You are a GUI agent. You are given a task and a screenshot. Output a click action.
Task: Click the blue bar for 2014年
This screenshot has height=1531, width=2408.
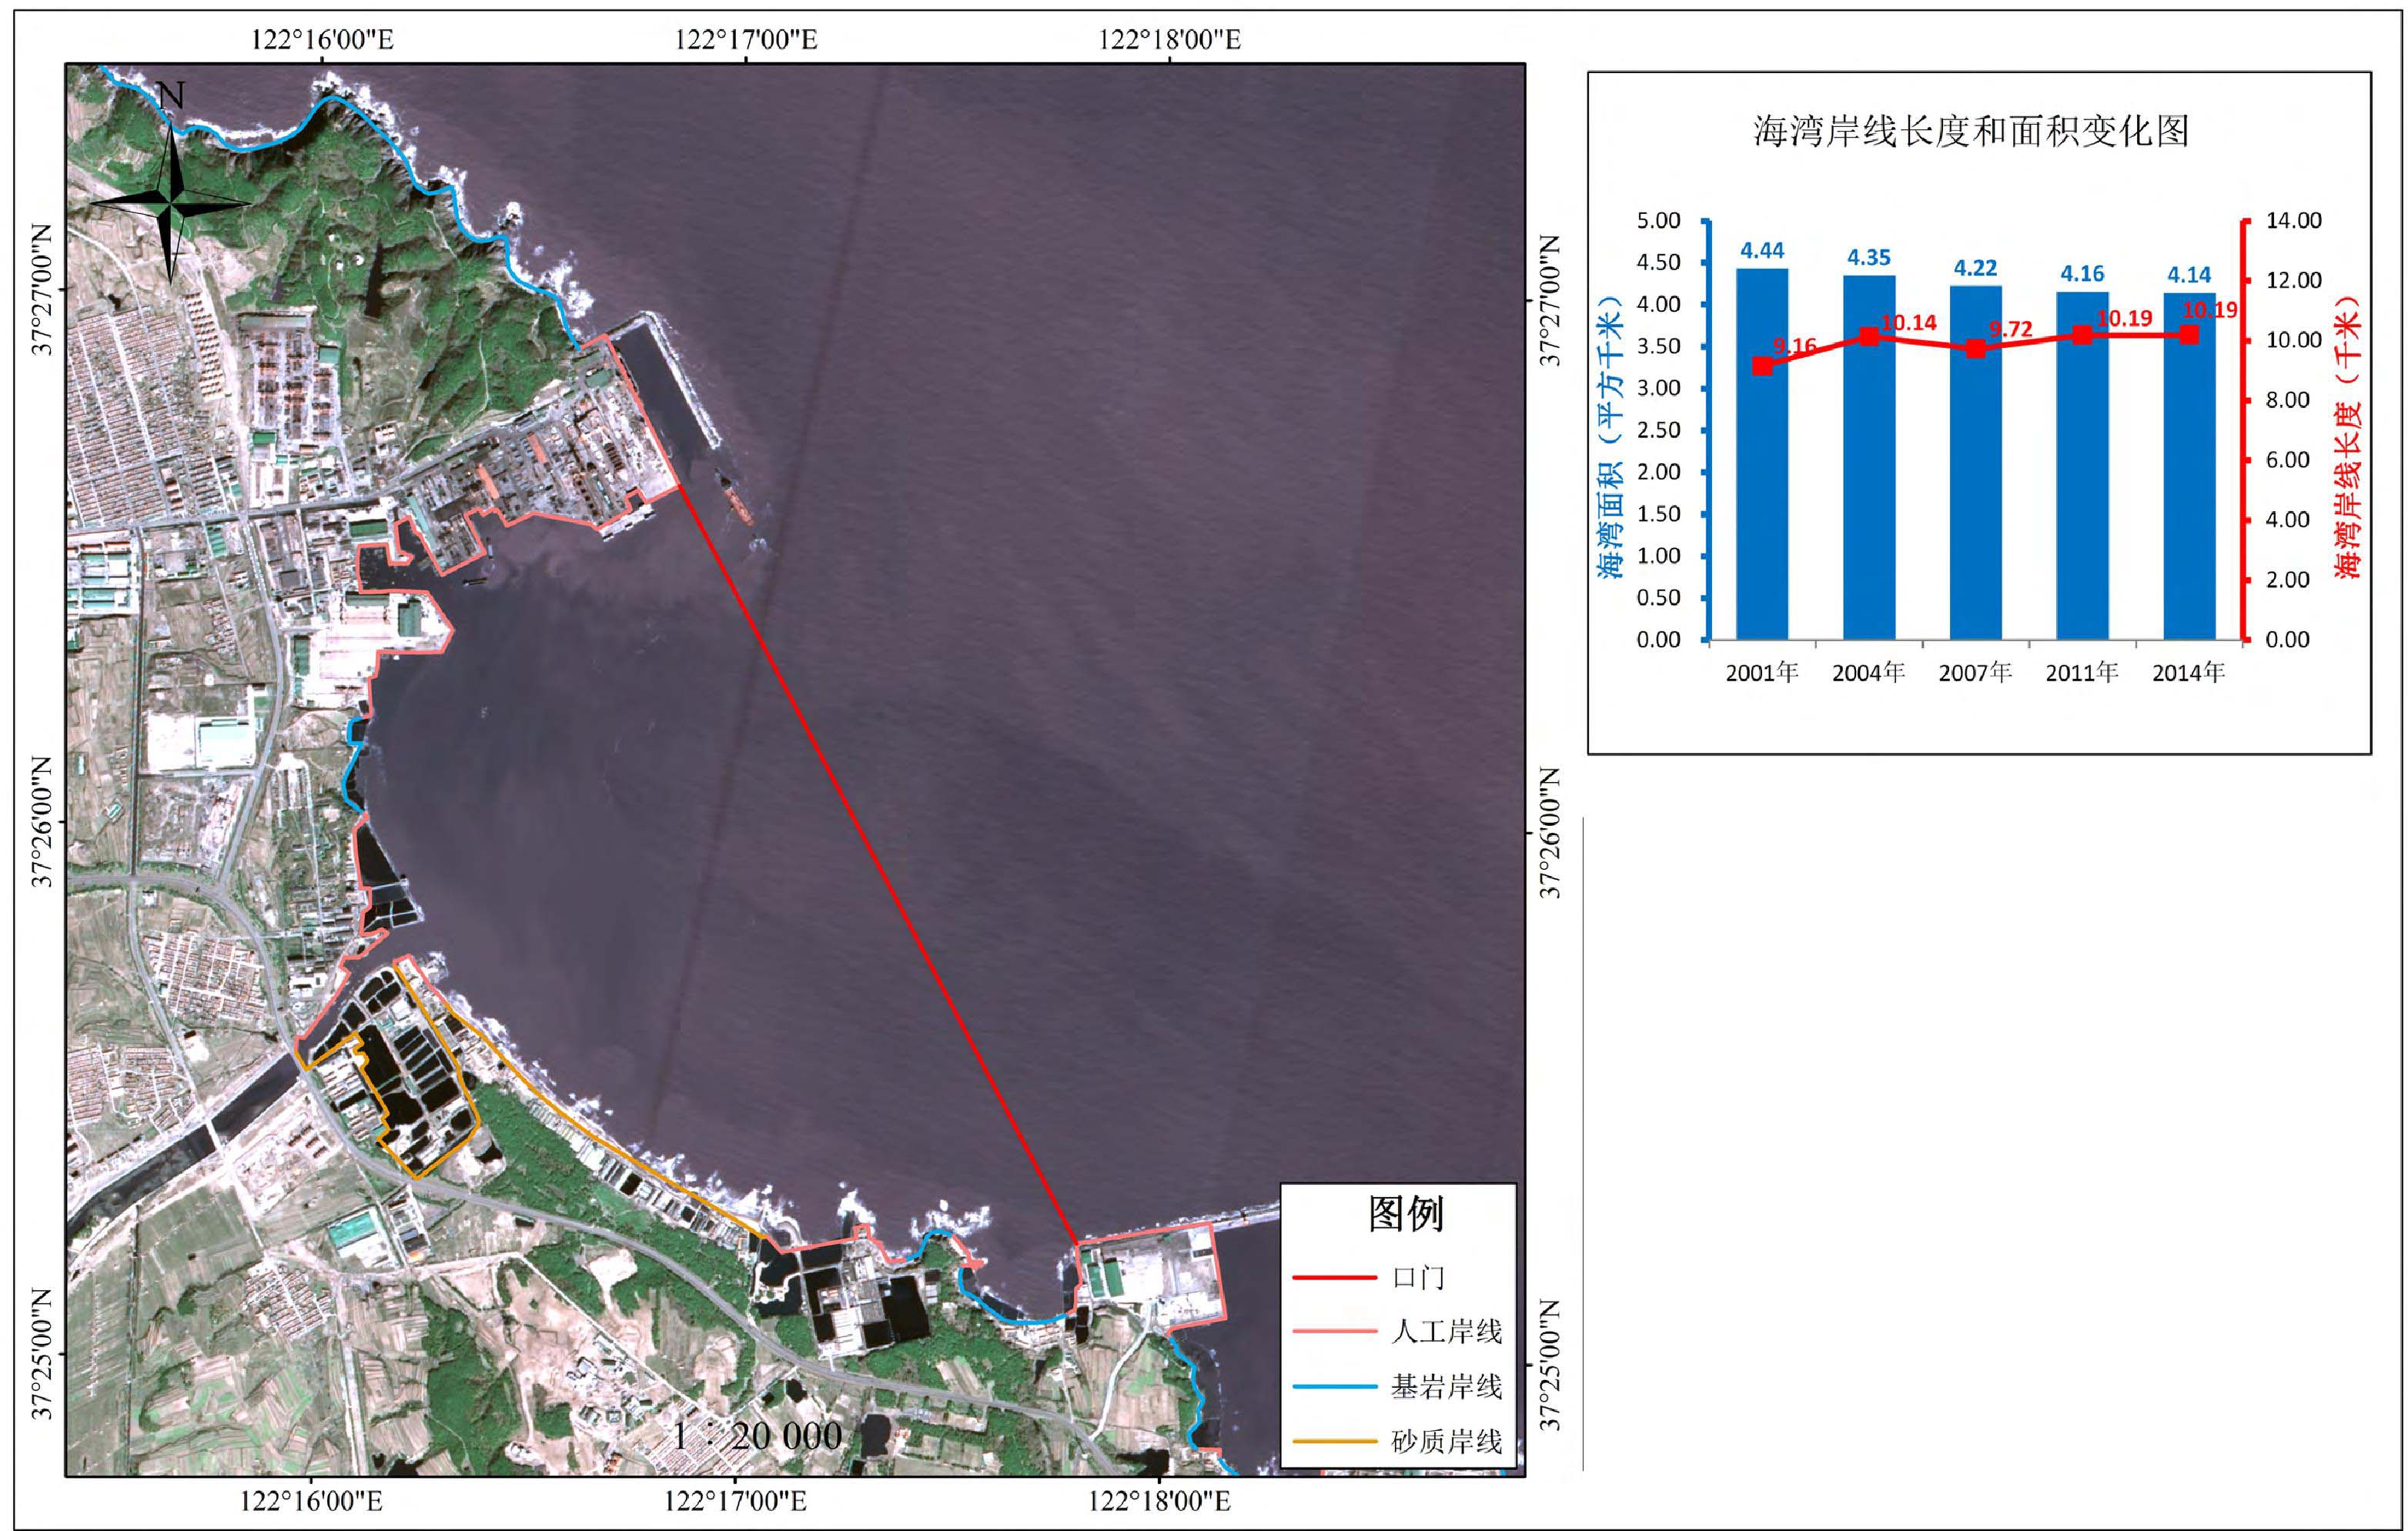pos(2189,467)
